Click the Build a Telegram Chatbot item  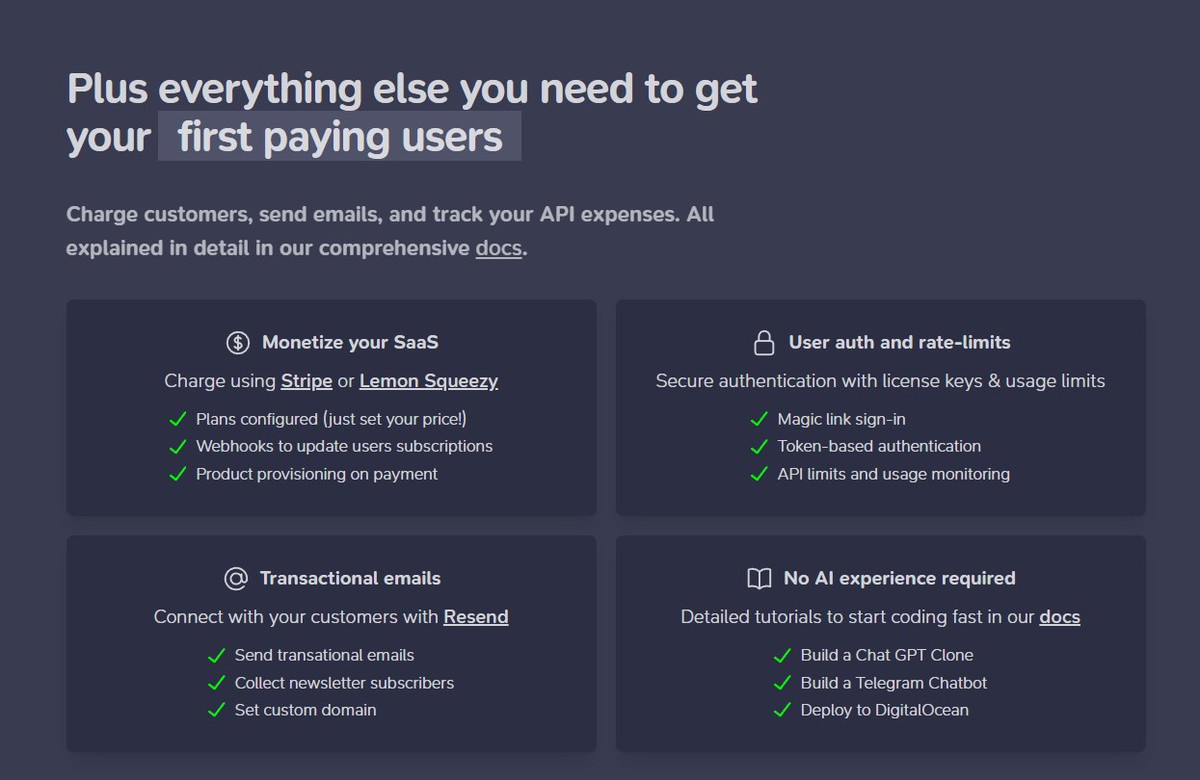(x=893, y=683)
